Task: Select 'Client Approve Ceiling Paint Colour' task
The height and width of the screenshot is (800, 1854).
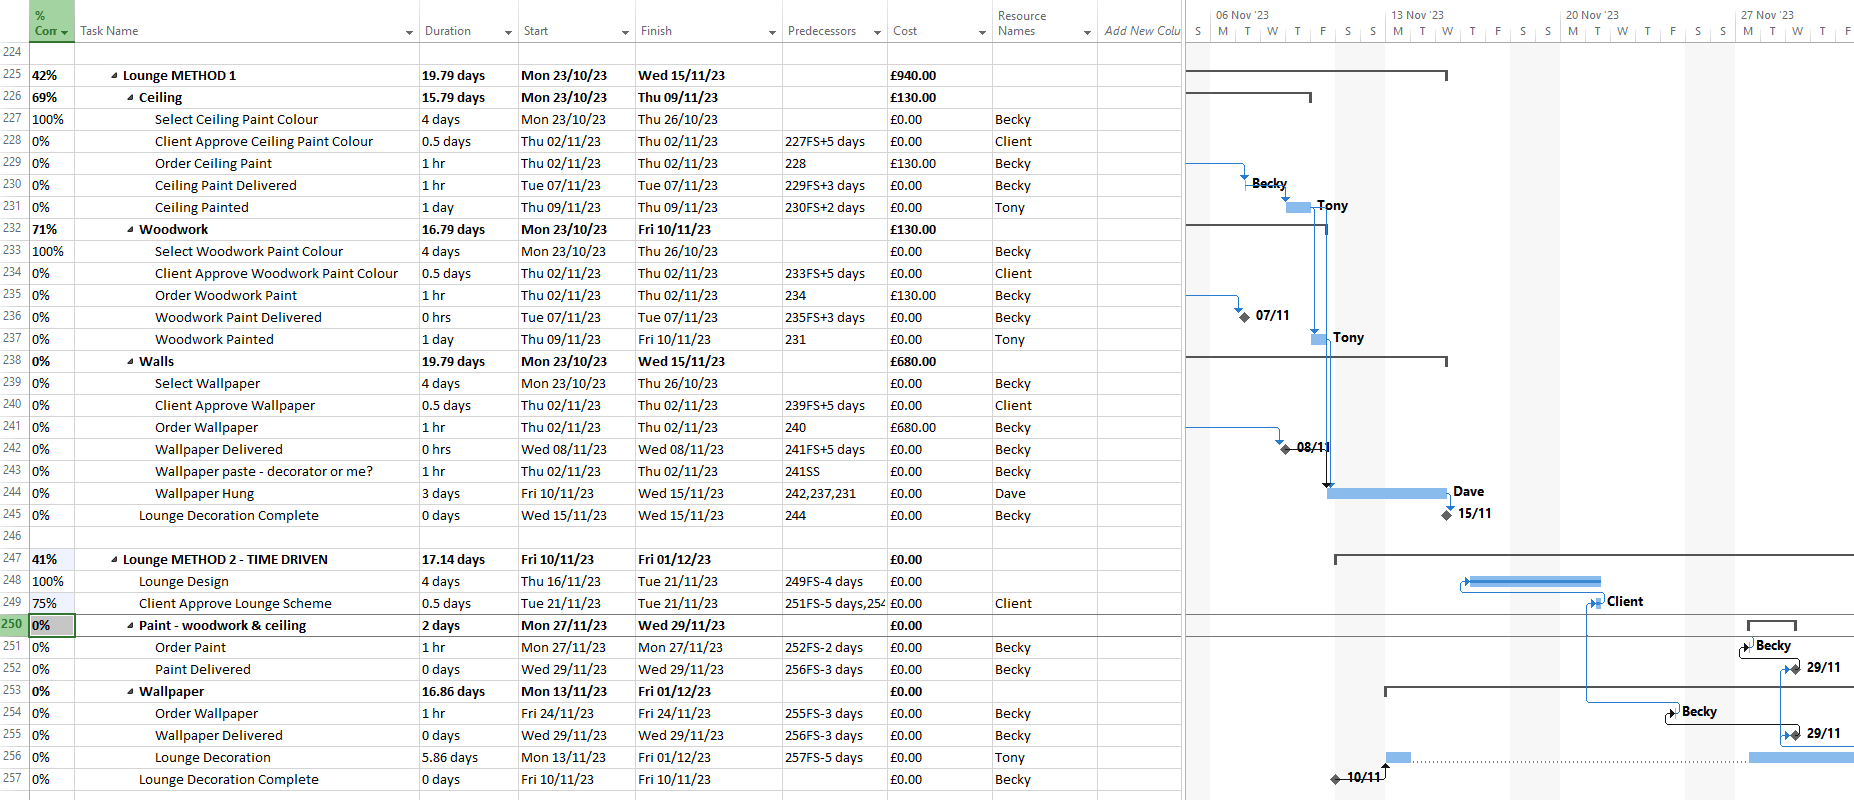Action: (x=264, y=142)
